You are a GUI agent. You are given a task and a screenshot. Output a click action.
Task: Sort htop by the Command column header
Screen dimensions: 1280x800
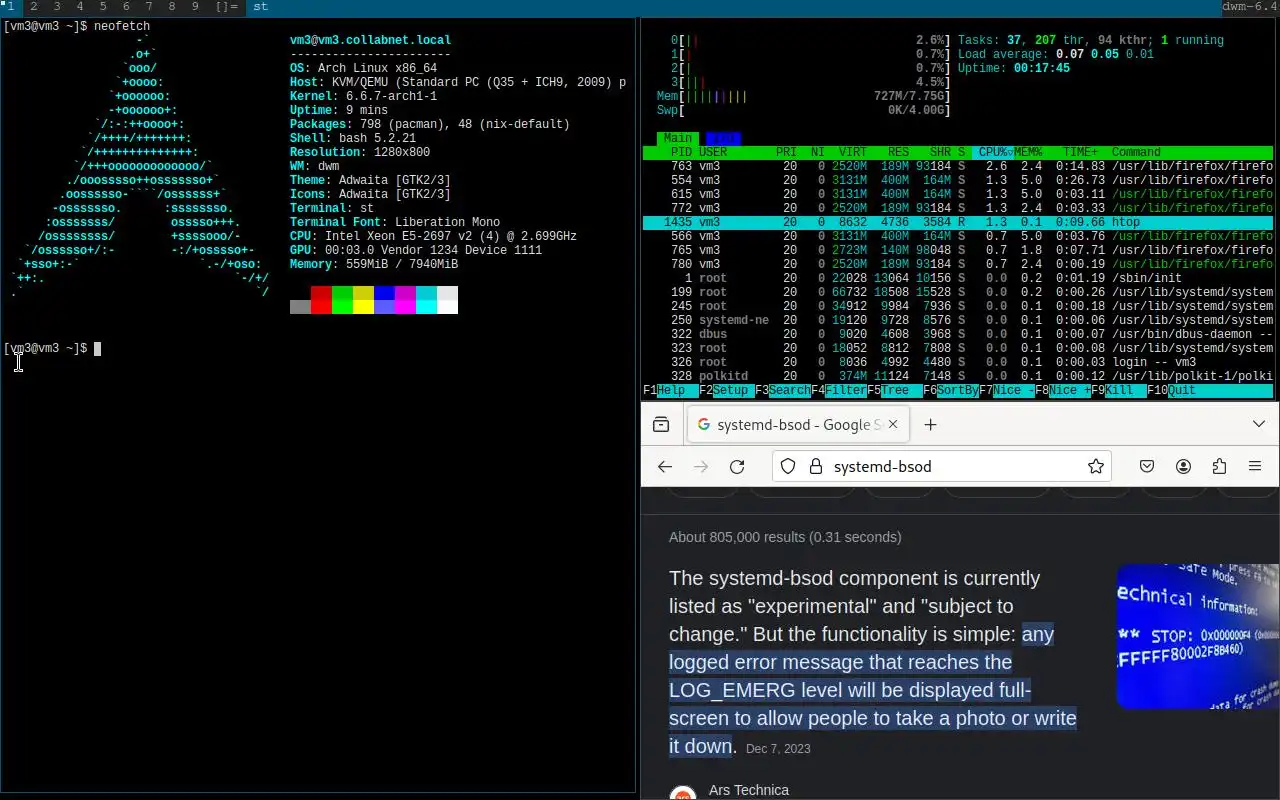click(x=1136, y=152)
